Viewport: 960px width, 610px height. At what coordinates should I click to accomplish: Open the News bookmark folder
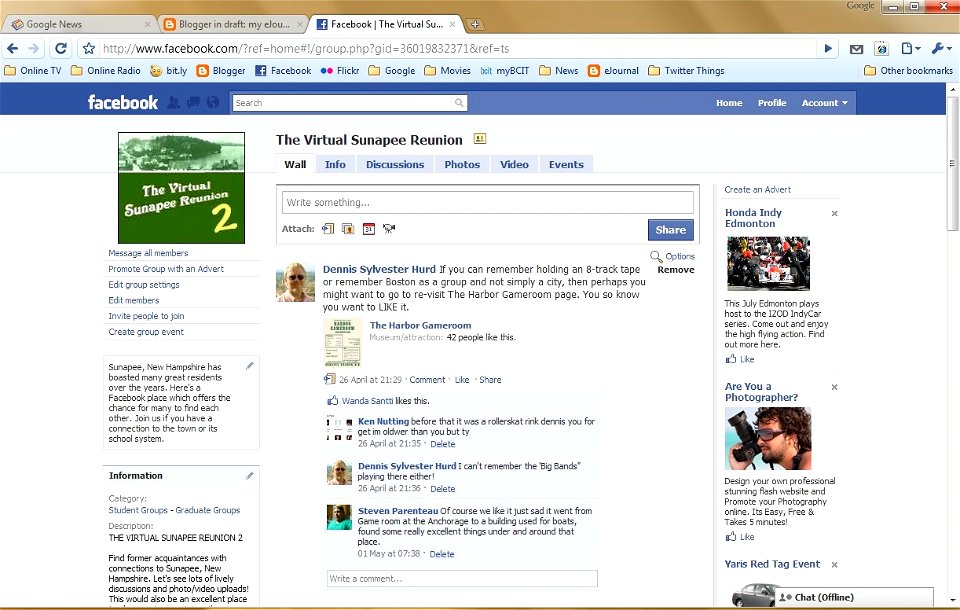(558, 70)
